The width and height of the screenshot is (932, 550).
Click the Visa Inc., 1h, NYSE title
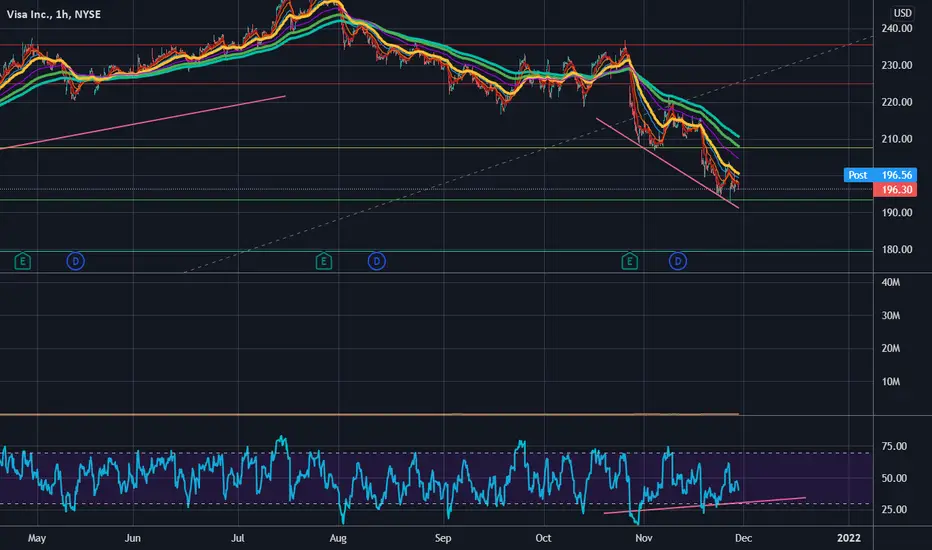pos(53,14)
